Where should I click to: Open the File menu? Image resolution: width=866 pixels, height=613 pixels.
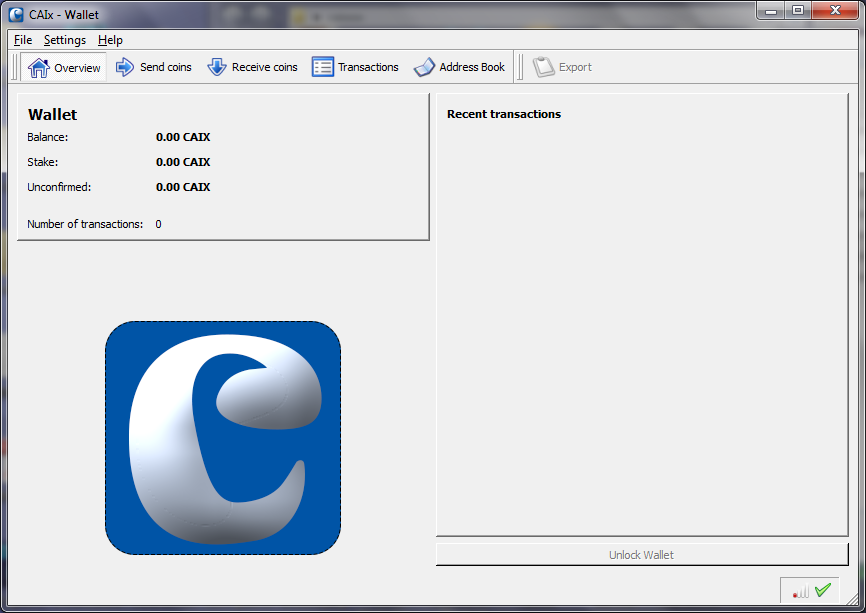pos(23,40)
